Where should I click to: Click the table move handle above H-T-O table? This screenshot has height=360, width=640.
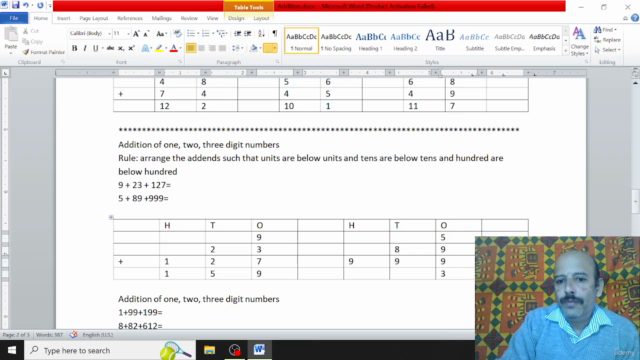pyautogui.click(x=111, y=217)
